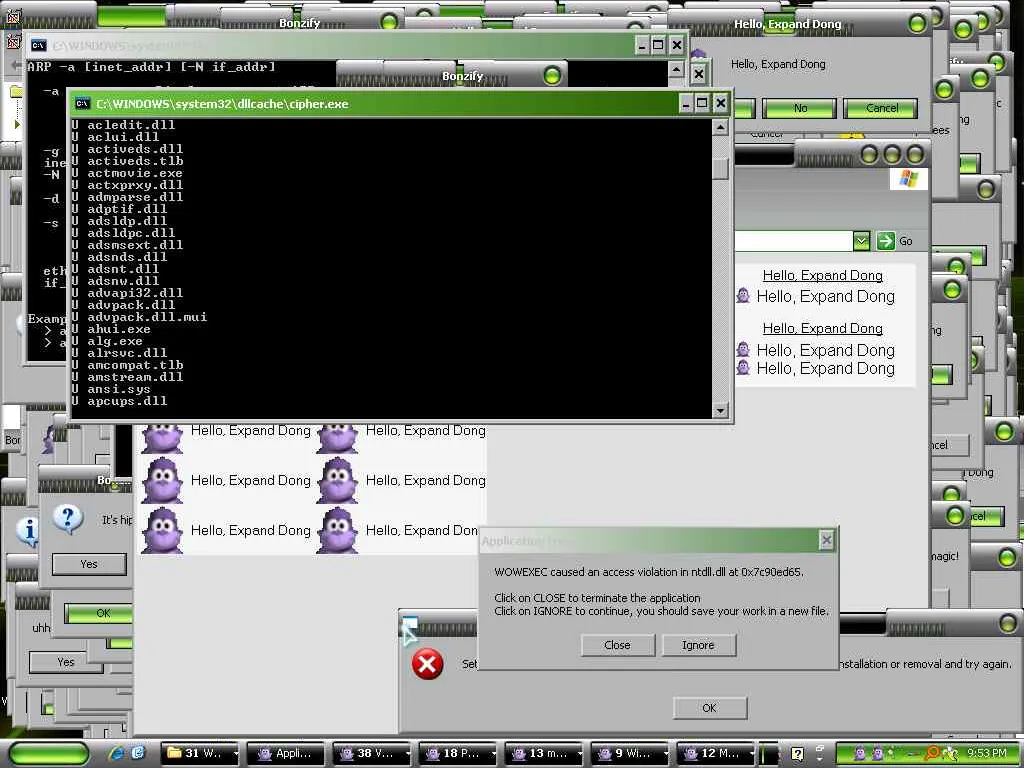Screen dimensions: 1024x768
Task: Click the "advpack.dll.mui" line in cipher output
Action: point(139,317)
